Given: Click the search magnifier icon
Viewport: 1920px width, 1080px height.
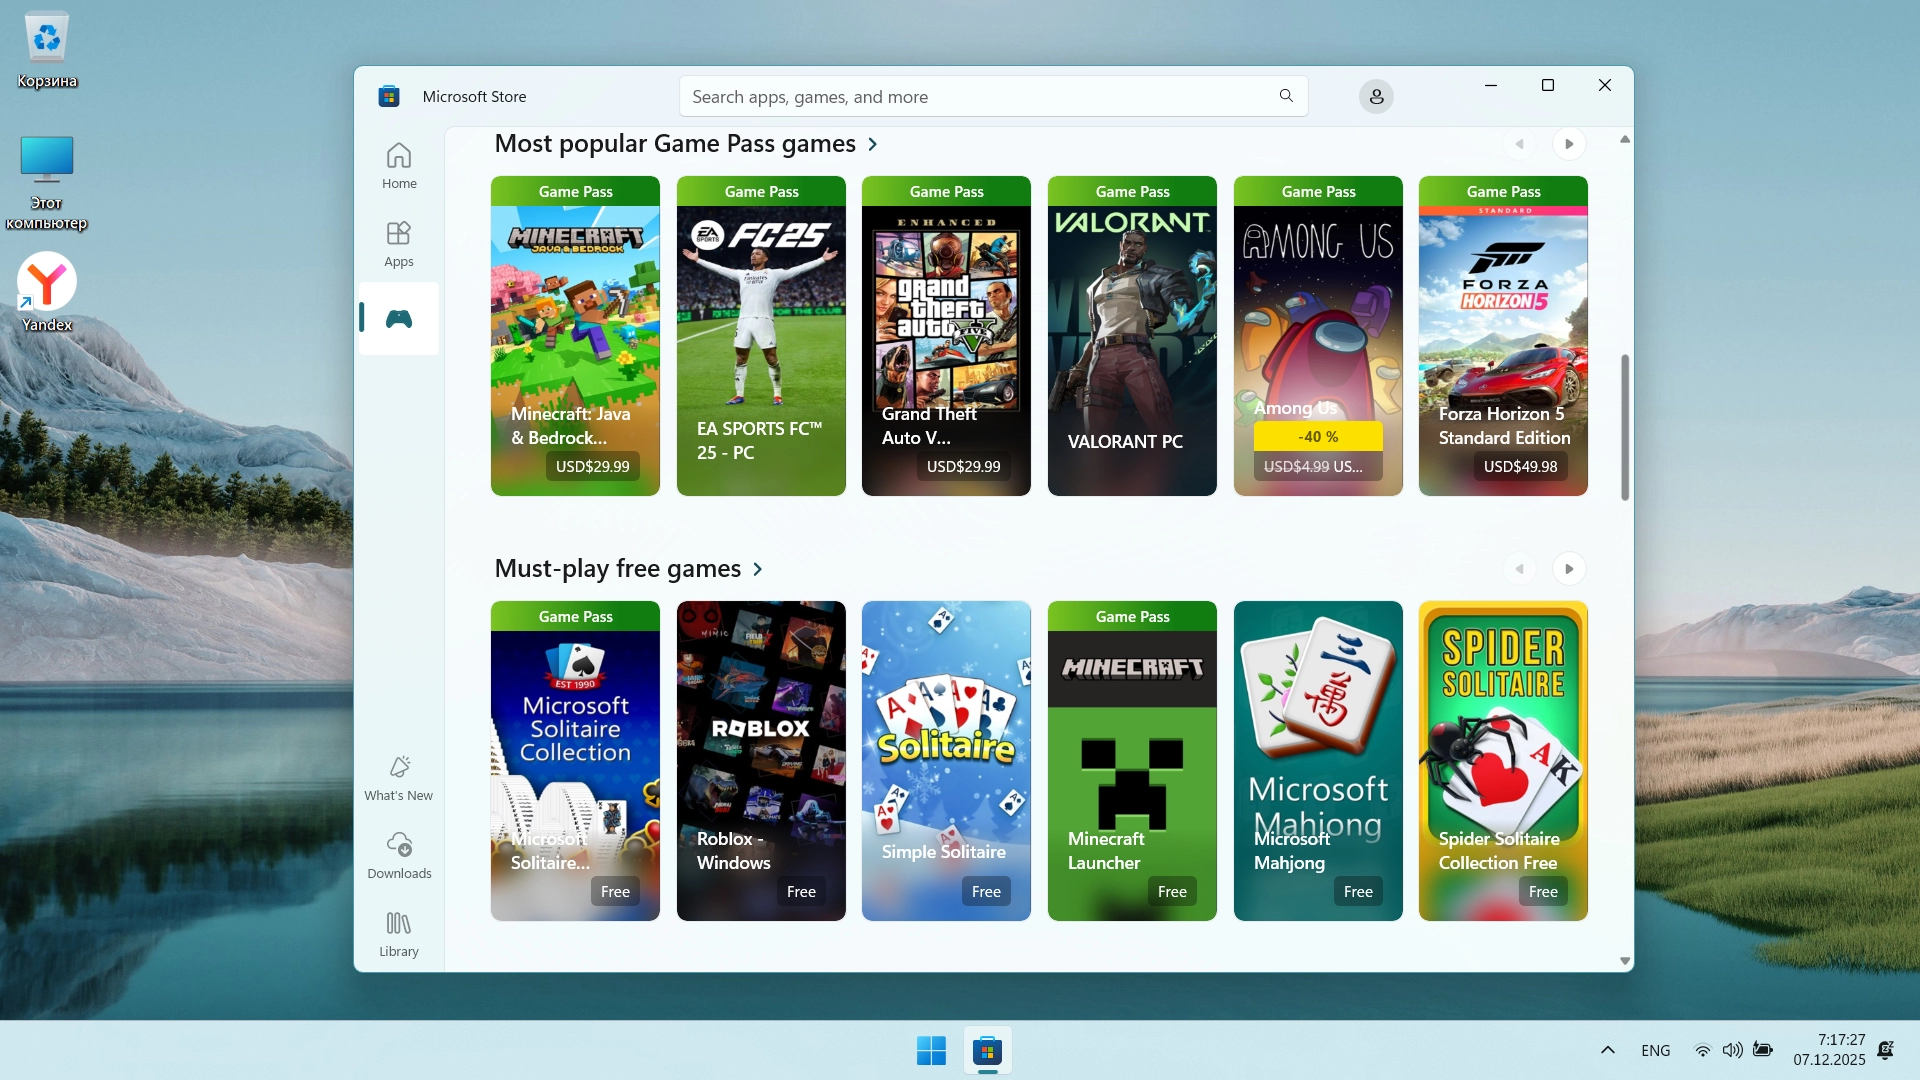Looking at the screenshot, I should 1286,96.
